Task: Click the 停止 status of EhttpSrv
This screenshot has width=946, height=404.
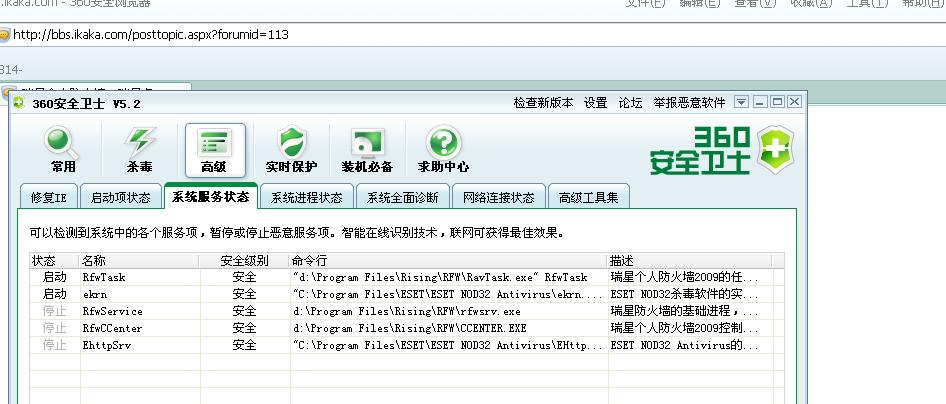Action: click(54, 346)
